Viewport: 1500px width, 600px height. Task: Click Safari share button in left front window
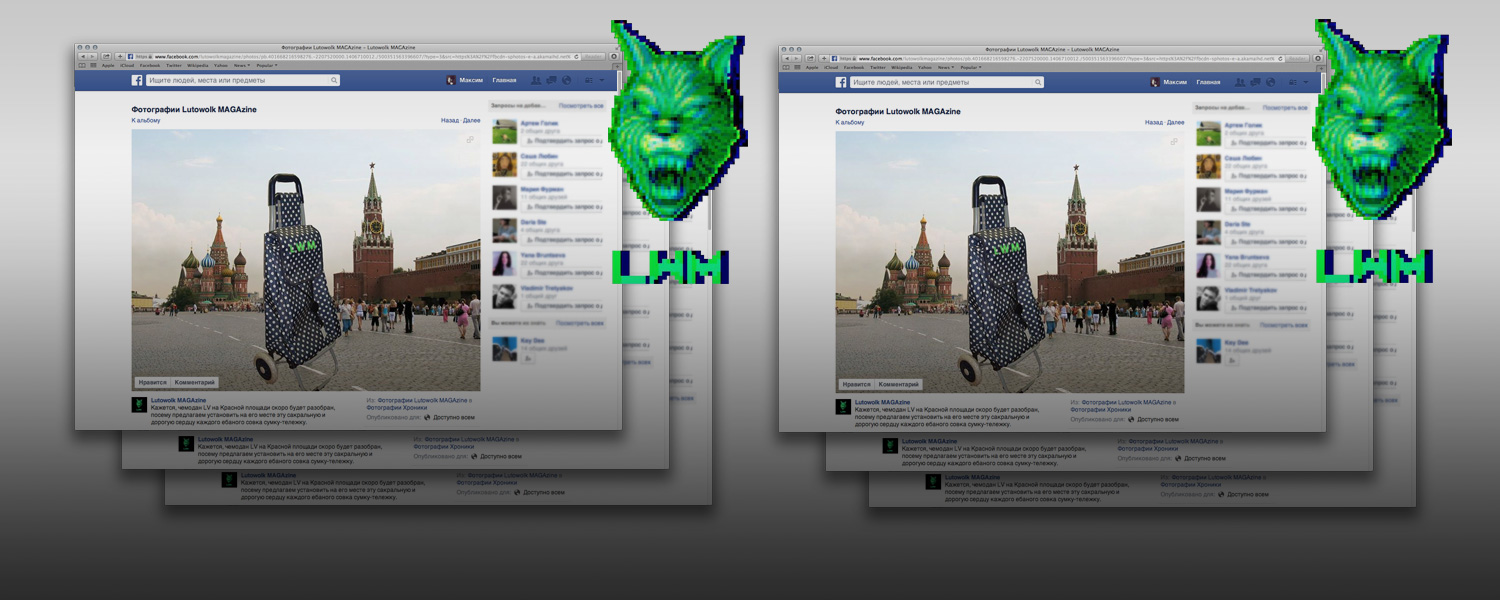point(107,57)
